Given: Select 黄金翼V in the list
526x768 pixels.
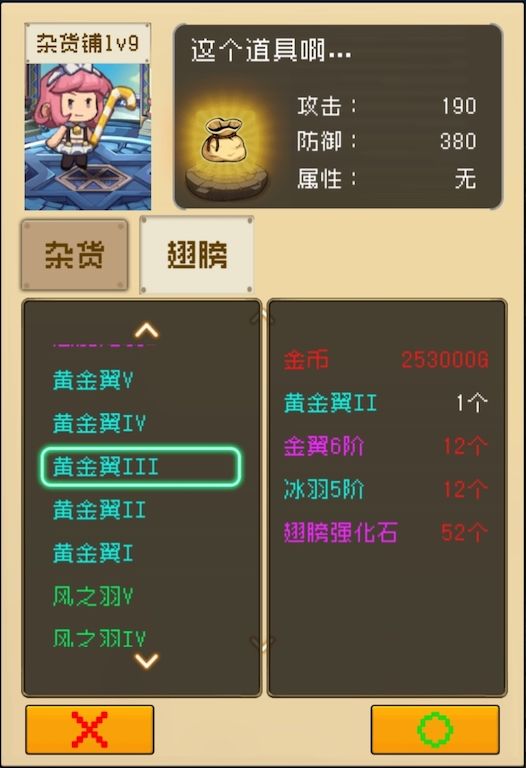Looking at the screenshot, I should tap(93, 381).
